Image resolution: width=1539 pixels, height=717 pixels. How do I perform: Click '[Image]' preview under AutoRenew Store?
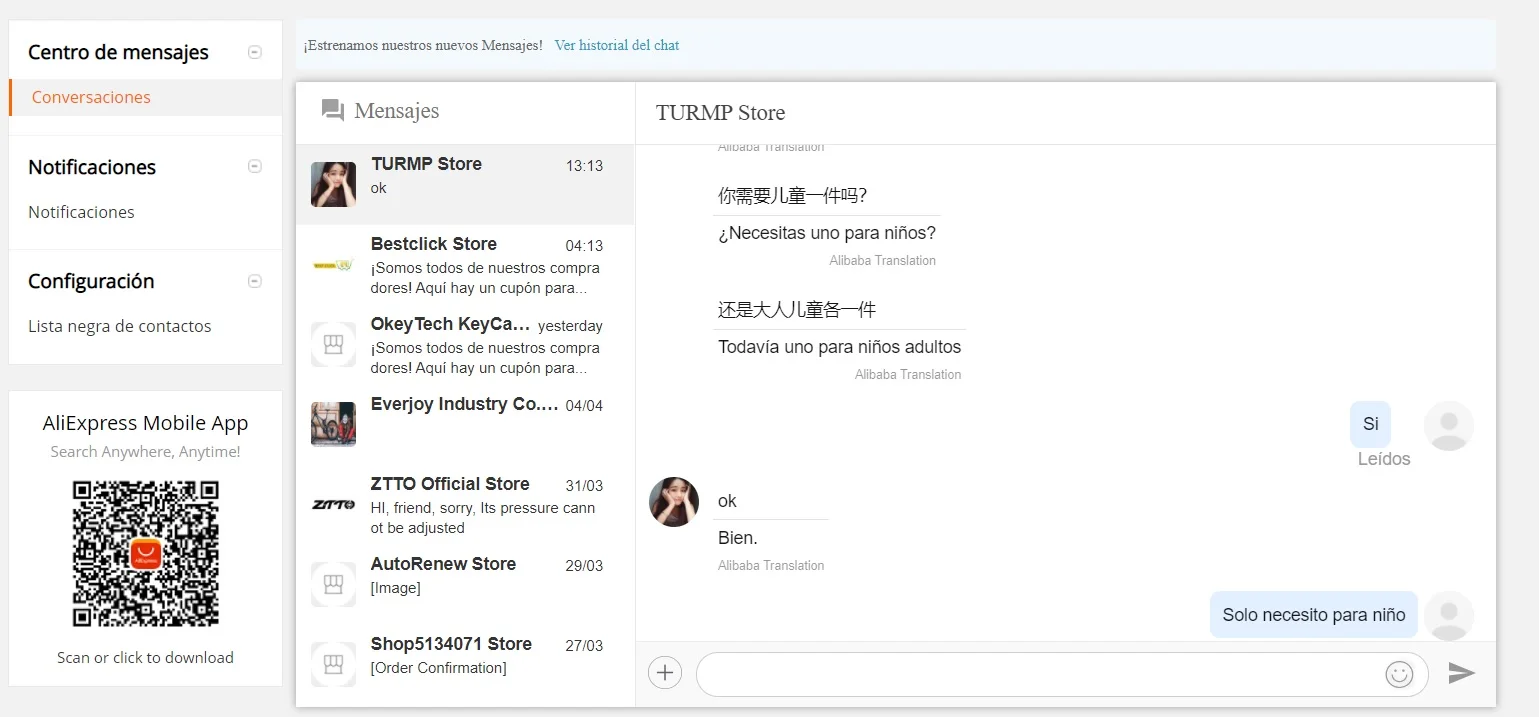pos(395,587)
